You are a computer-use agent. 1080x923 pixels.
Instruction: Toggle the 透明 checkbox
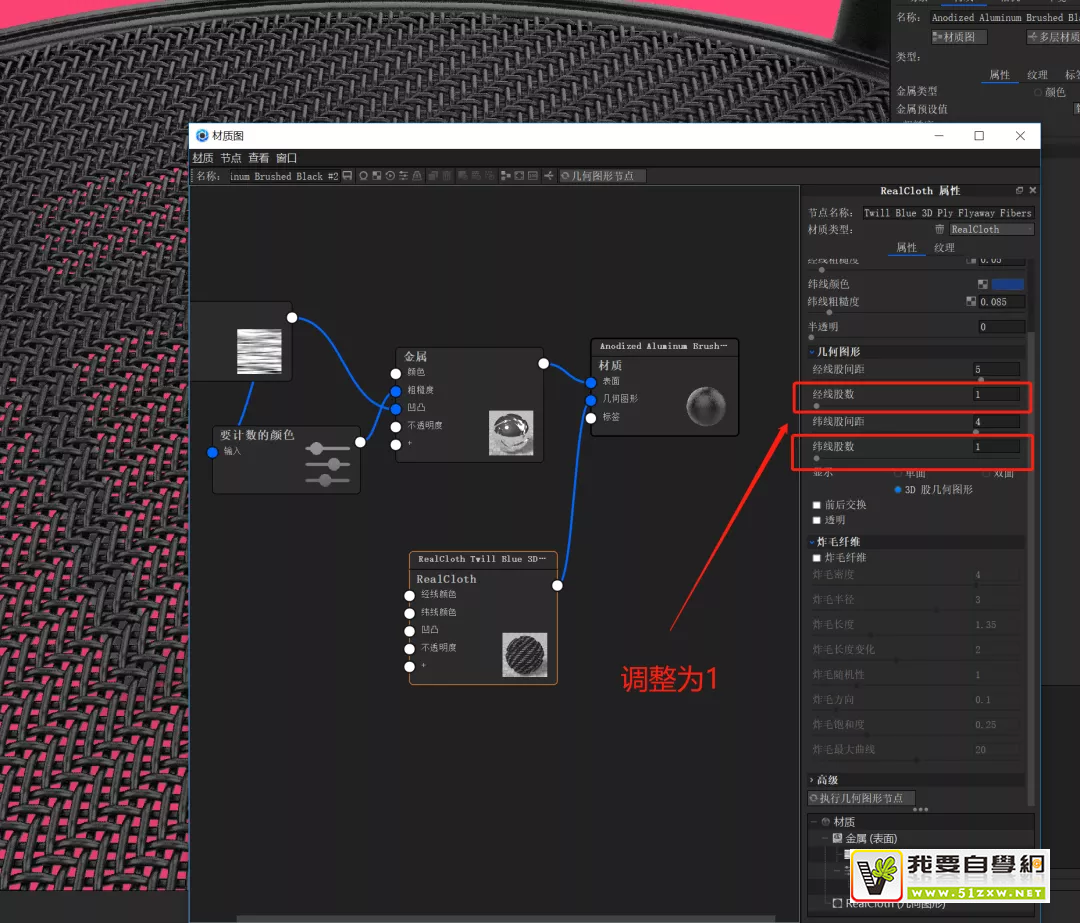817,520
